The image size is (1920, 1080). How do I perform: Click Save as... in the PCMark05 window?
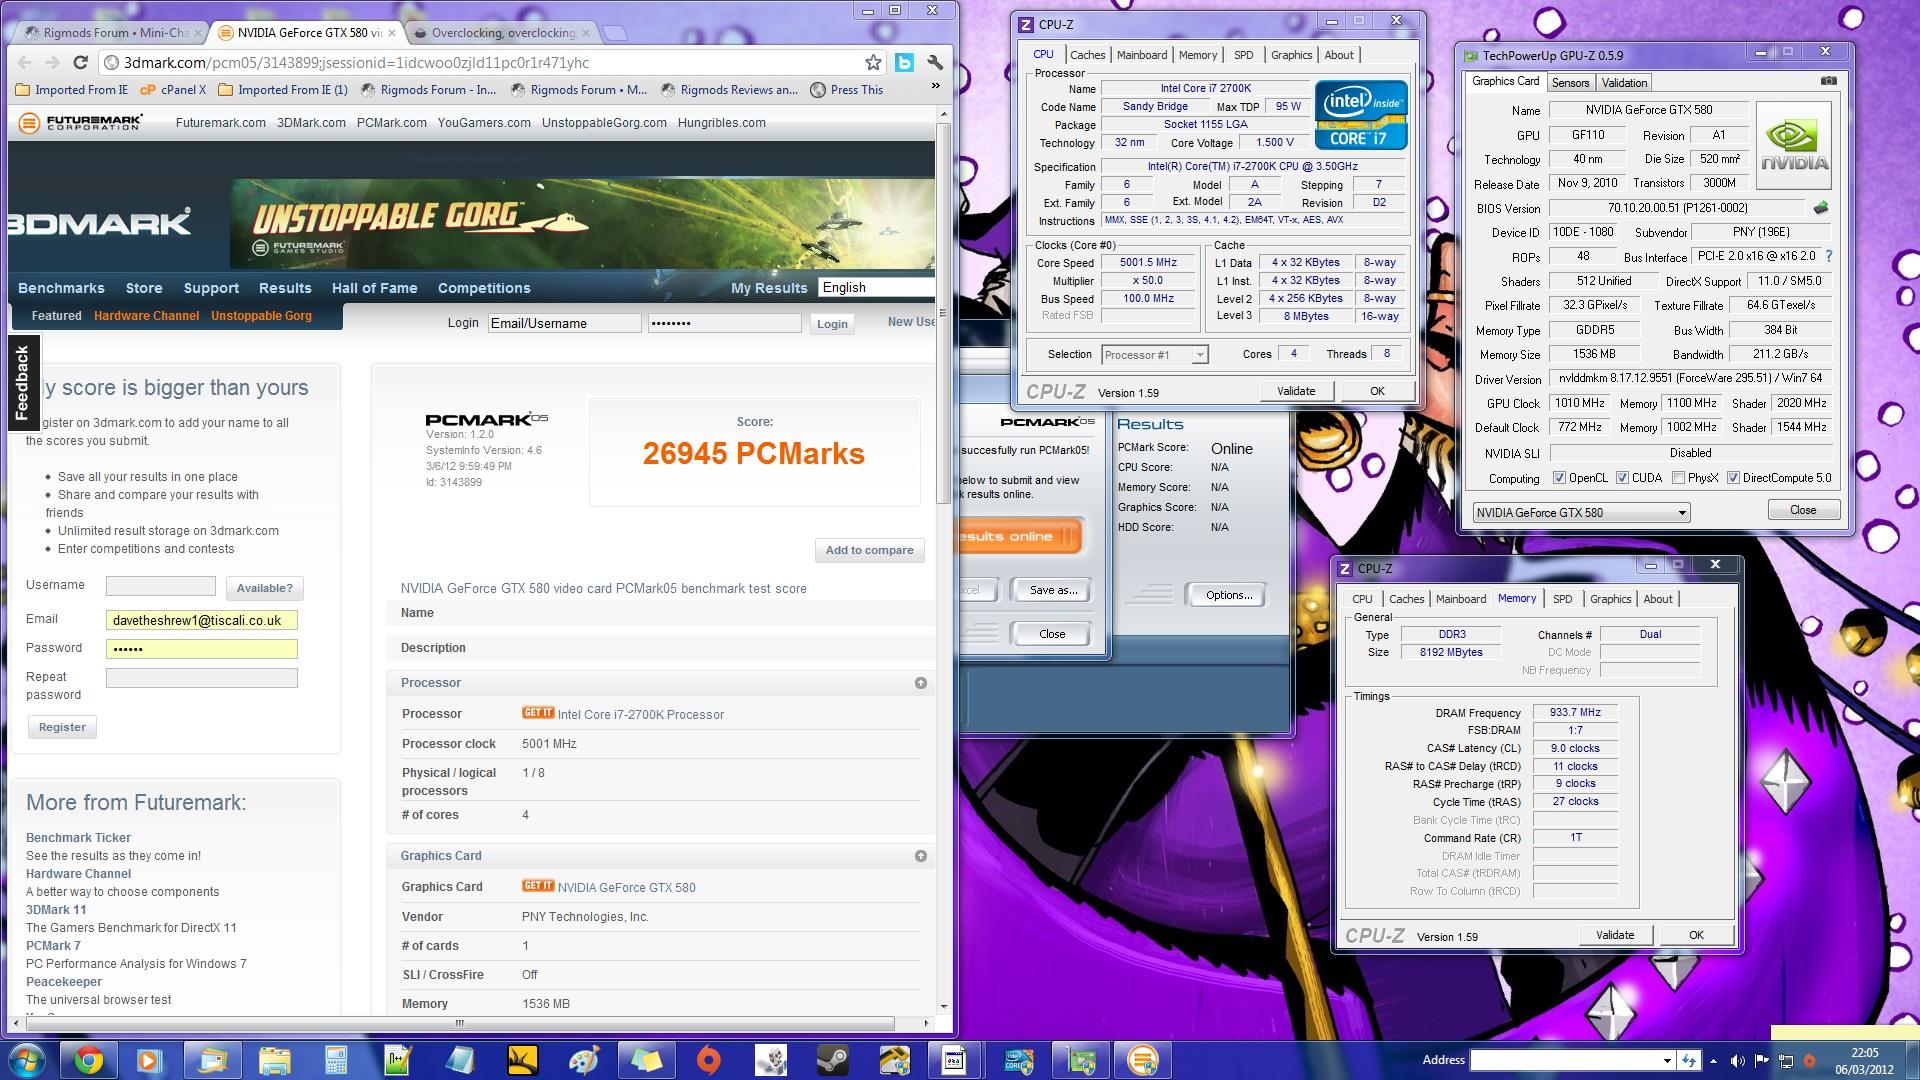1053,590
